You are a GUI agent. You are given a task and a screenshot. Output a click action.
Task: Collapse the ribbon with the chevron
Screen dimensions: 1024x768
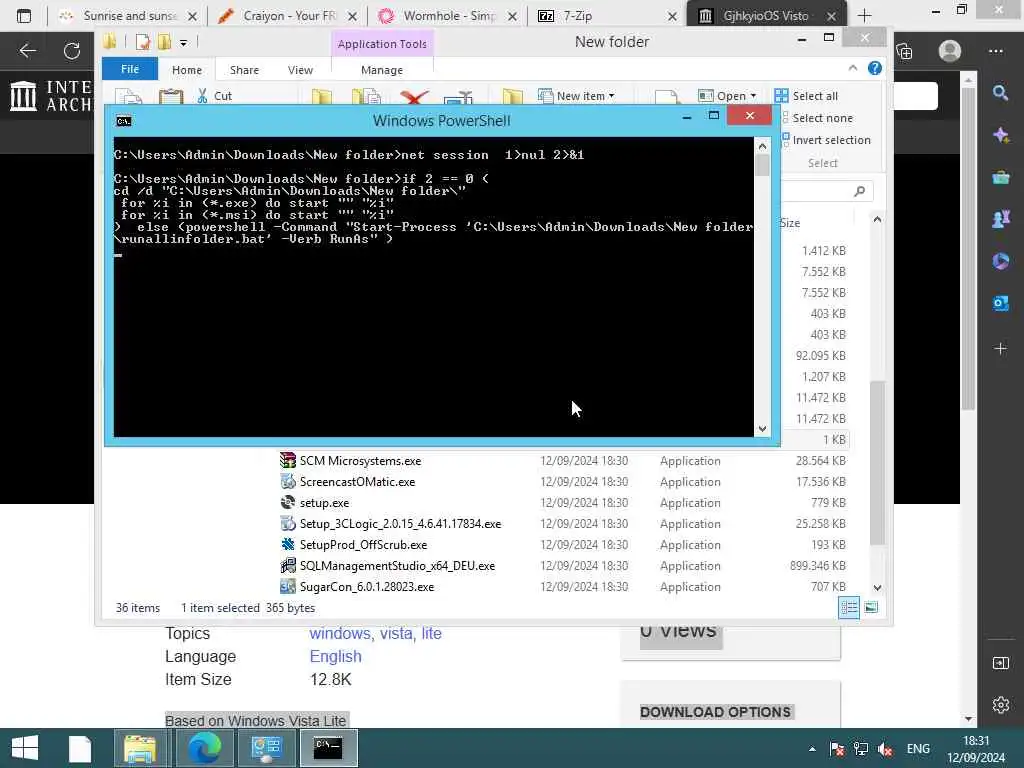853,68
